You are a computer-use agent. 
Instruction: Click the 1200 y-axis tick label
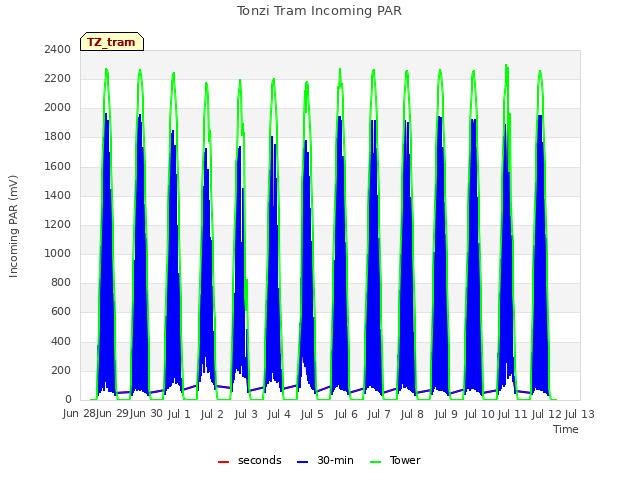58,224
